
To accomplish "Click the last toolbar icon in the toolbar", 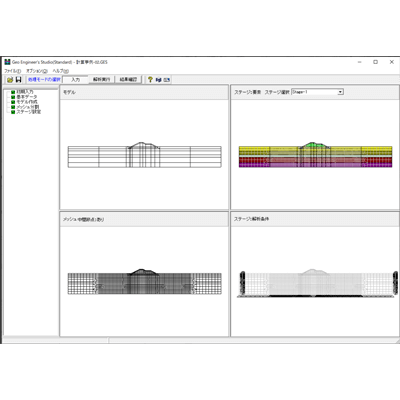I will [167, 80].
